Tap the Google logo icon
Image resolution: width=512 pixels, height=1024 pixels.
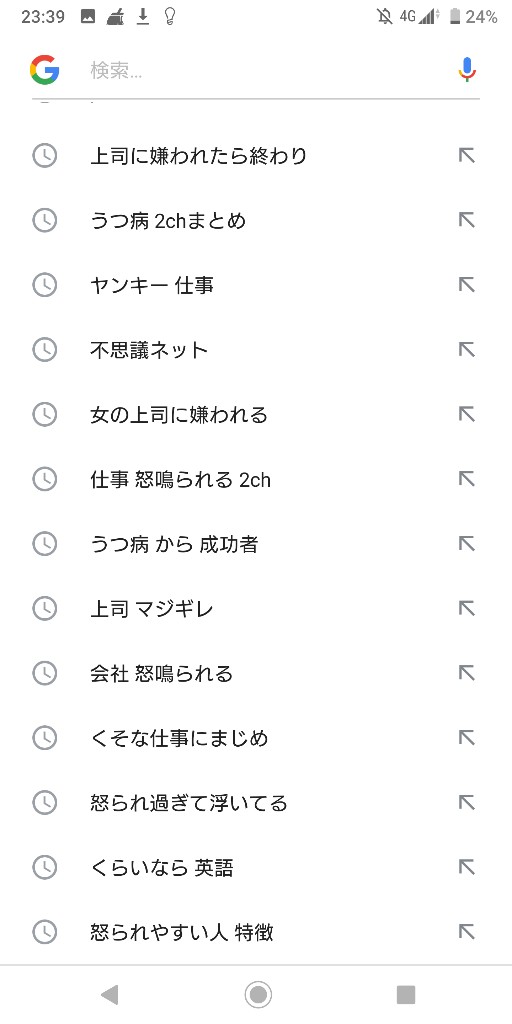tap(44, 70)
